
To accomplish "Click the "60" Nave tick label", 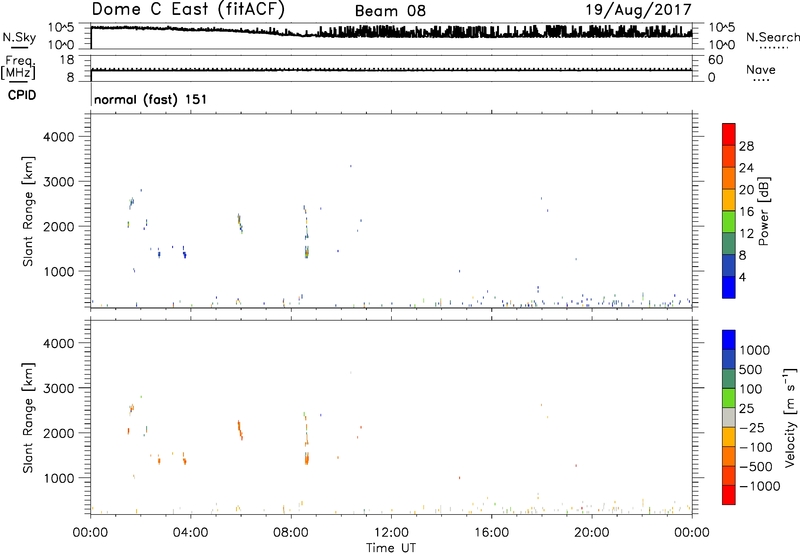I will click(x=715, y=60).
